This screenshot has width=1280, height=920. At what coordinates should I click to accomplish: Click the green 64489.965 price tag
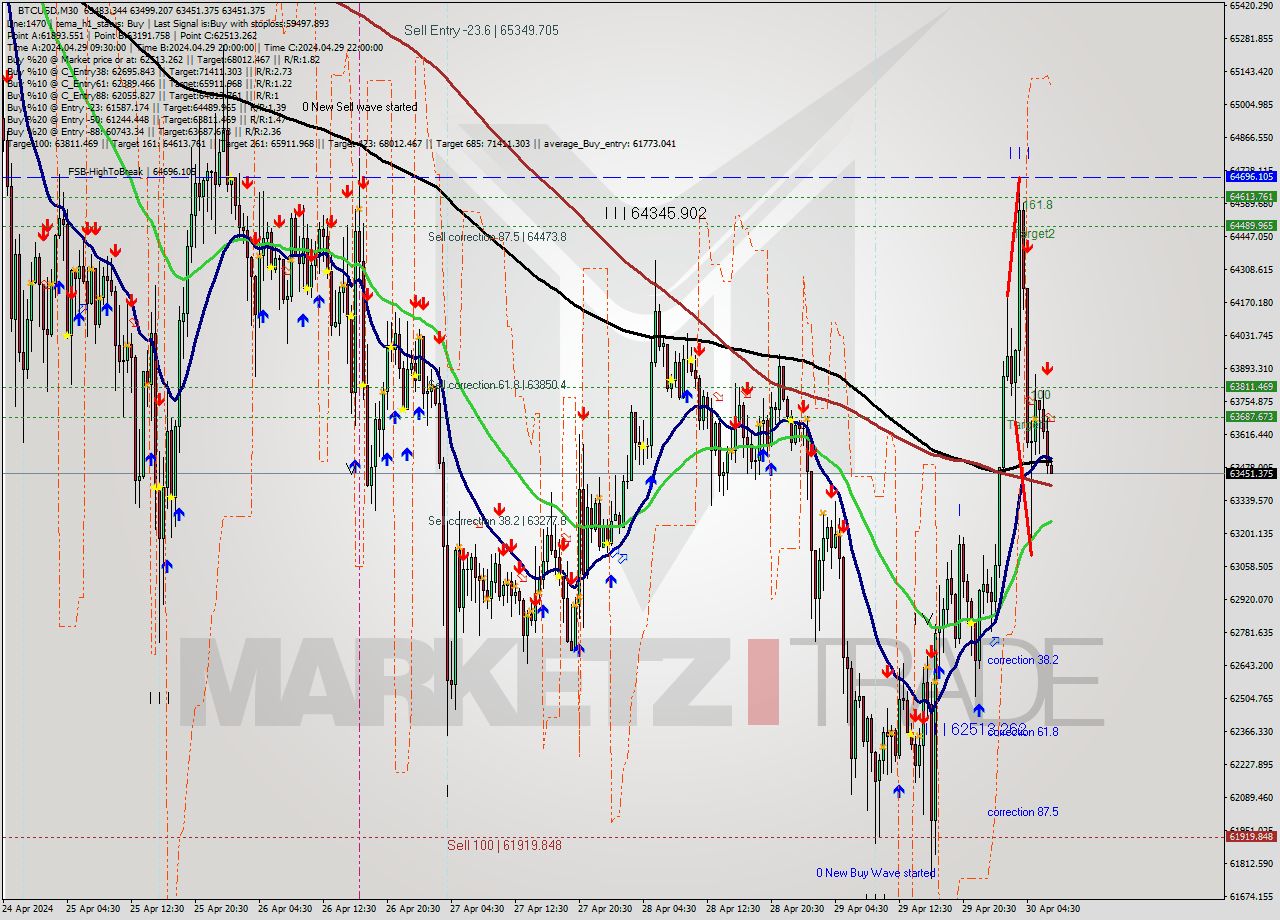point(1251,225)
